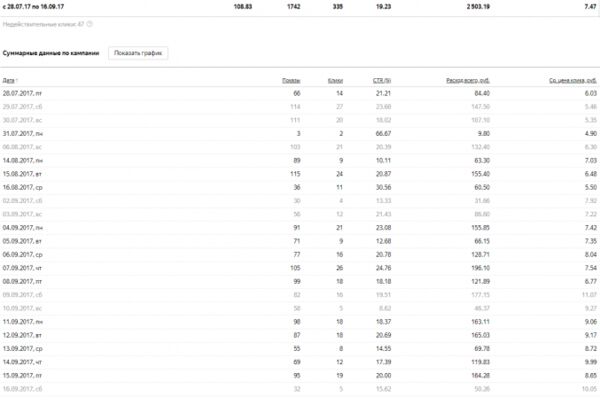Click the Показать график button
Image resolution: width=600 pixels, height=400 pixels.
click(x=138, y=53)
